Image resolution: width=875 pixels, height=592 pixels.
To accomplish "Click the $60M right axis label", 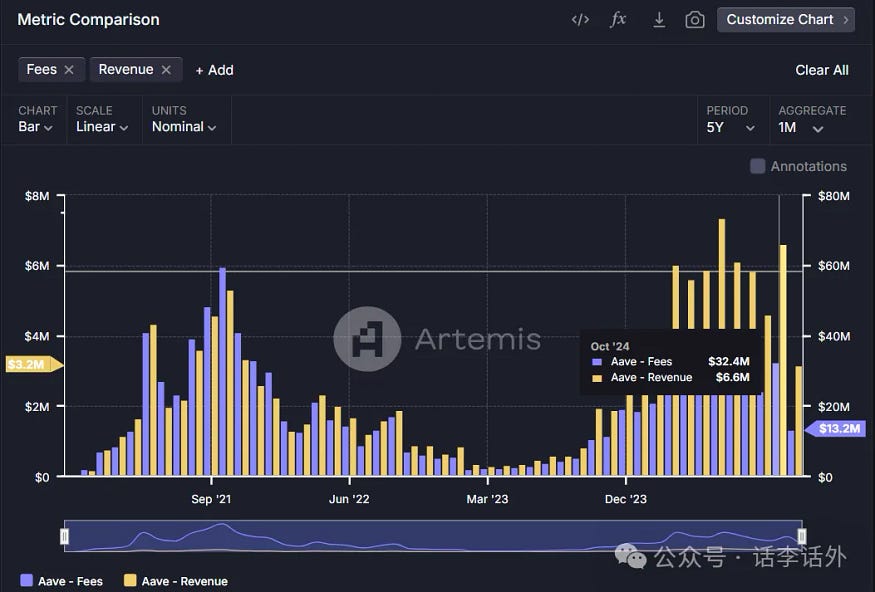I will 834,266.
